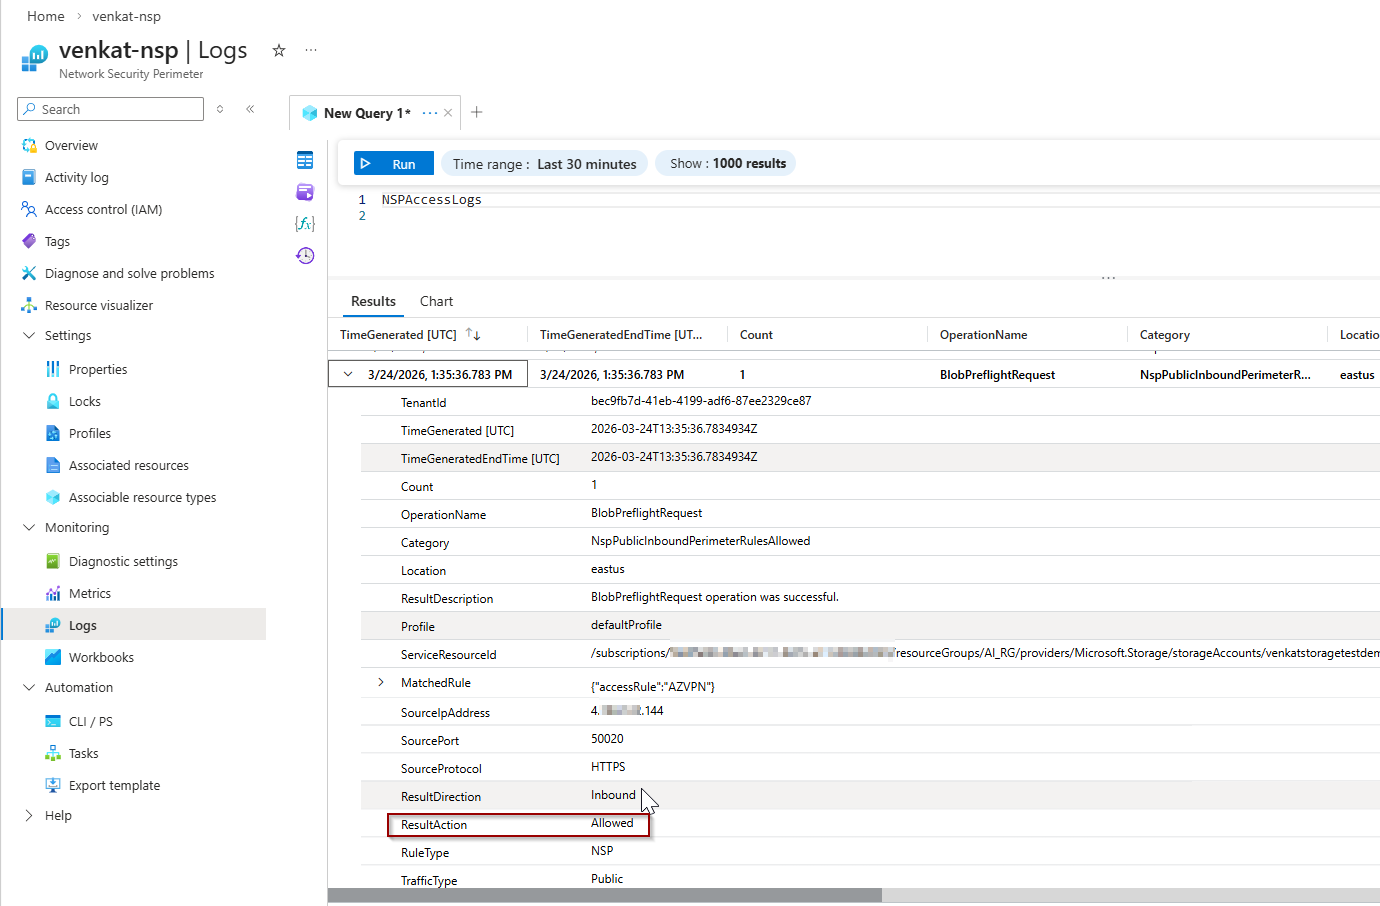Select the New Query 1* tab
1380x906 pixels.
tap(367, 114)
